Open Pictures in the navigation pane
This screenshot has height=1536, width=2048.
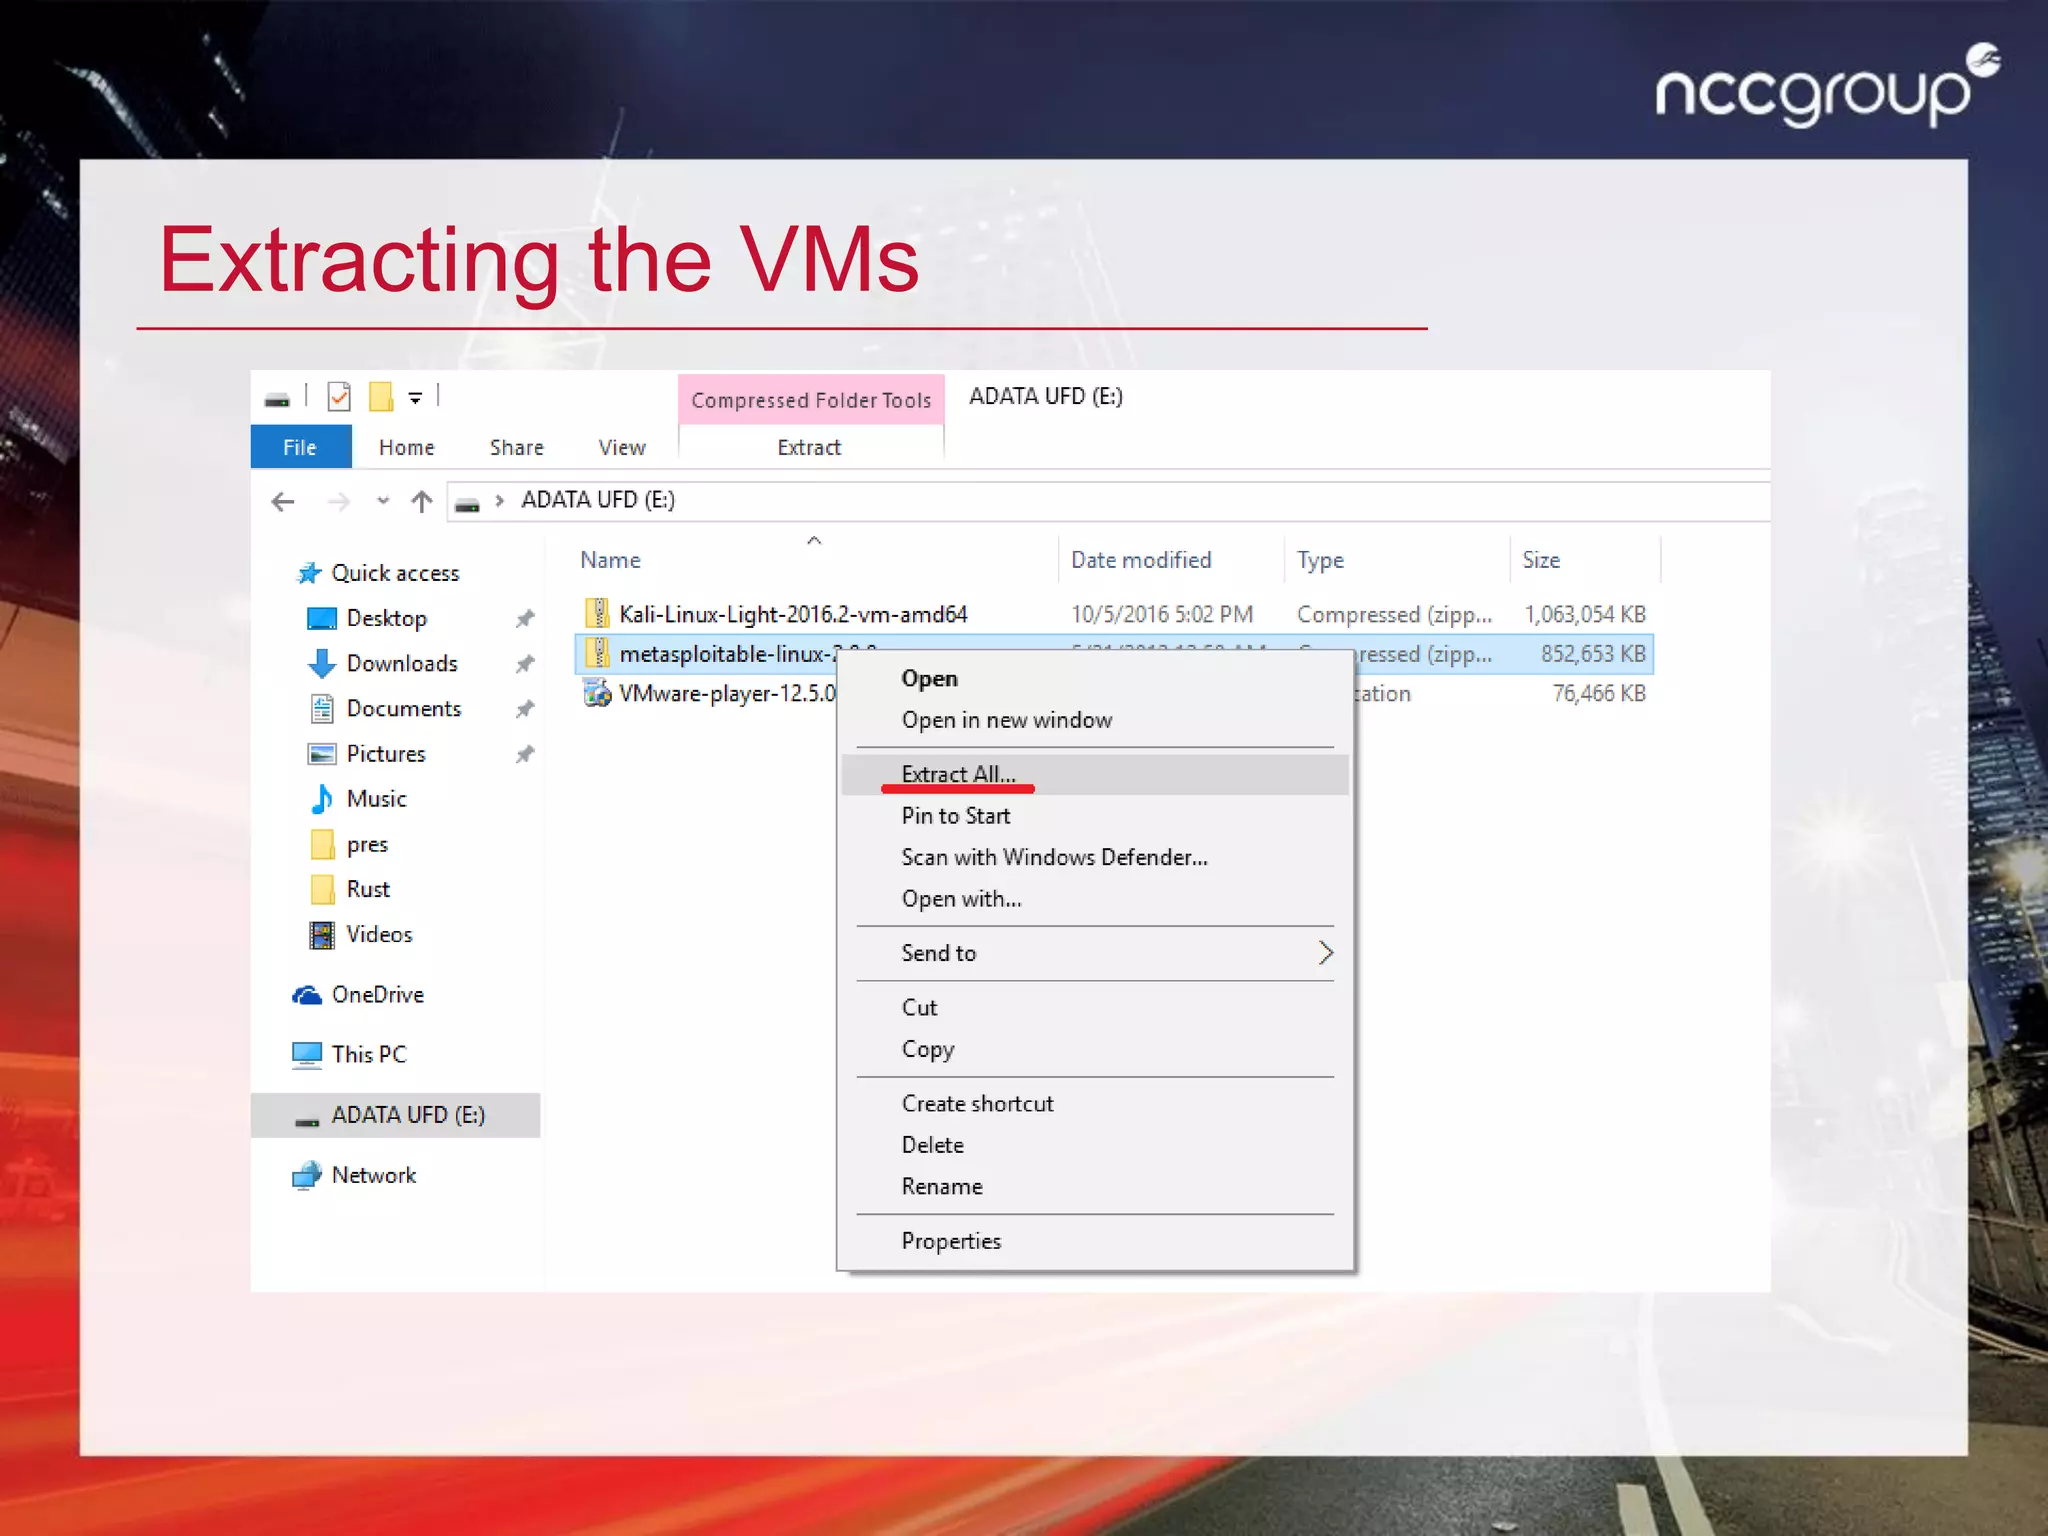386,753
